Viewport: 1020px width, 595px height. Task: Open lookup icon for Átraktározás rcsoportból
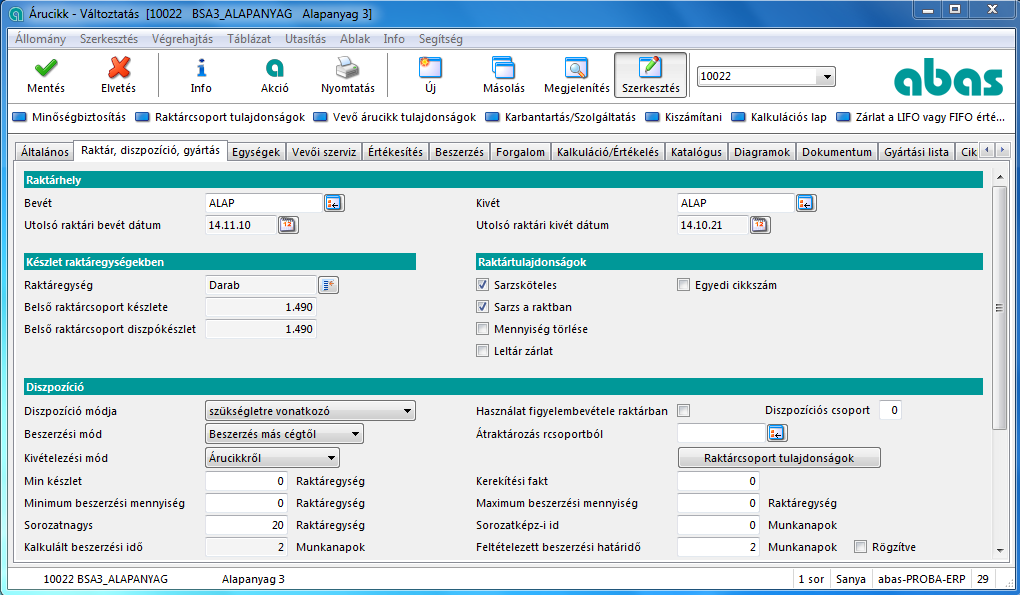(x=777, y=433)
